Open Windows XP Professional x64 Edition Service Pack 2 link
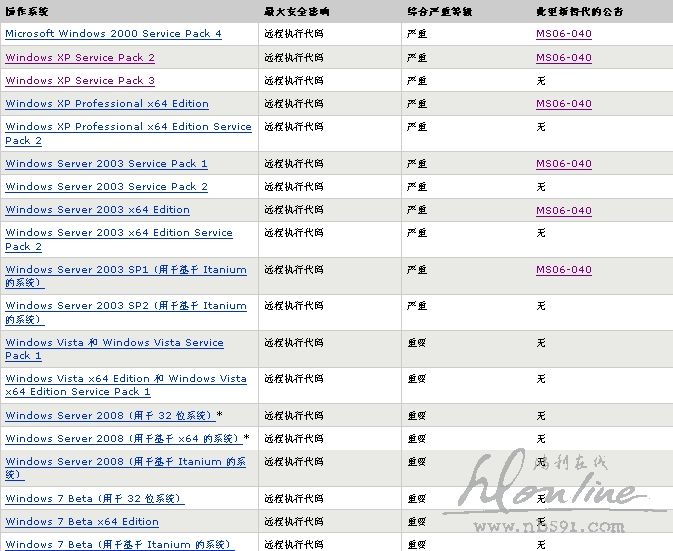This screenshot has width=673, height=551. pyautogui.click(x=128, y=133)
